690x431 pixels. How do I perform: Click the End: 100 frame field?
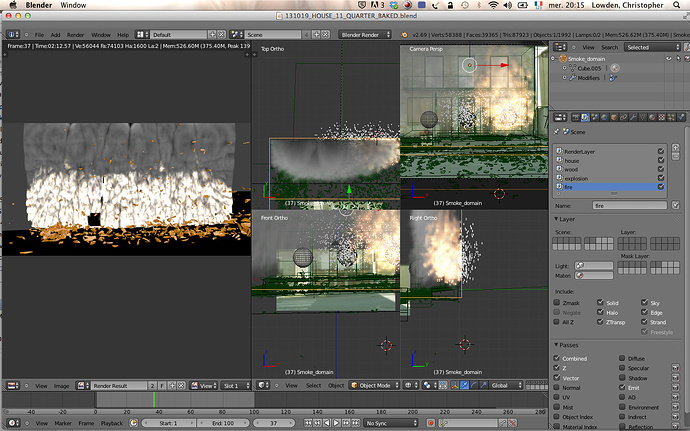(223, 423)
